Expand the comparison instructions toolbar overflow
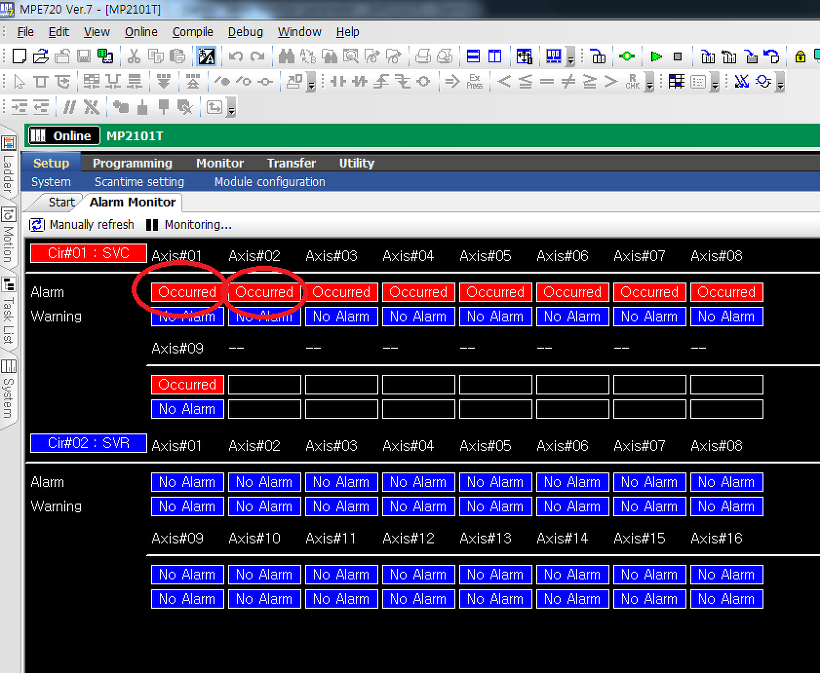820x673 pixels. tap(650, 83)
